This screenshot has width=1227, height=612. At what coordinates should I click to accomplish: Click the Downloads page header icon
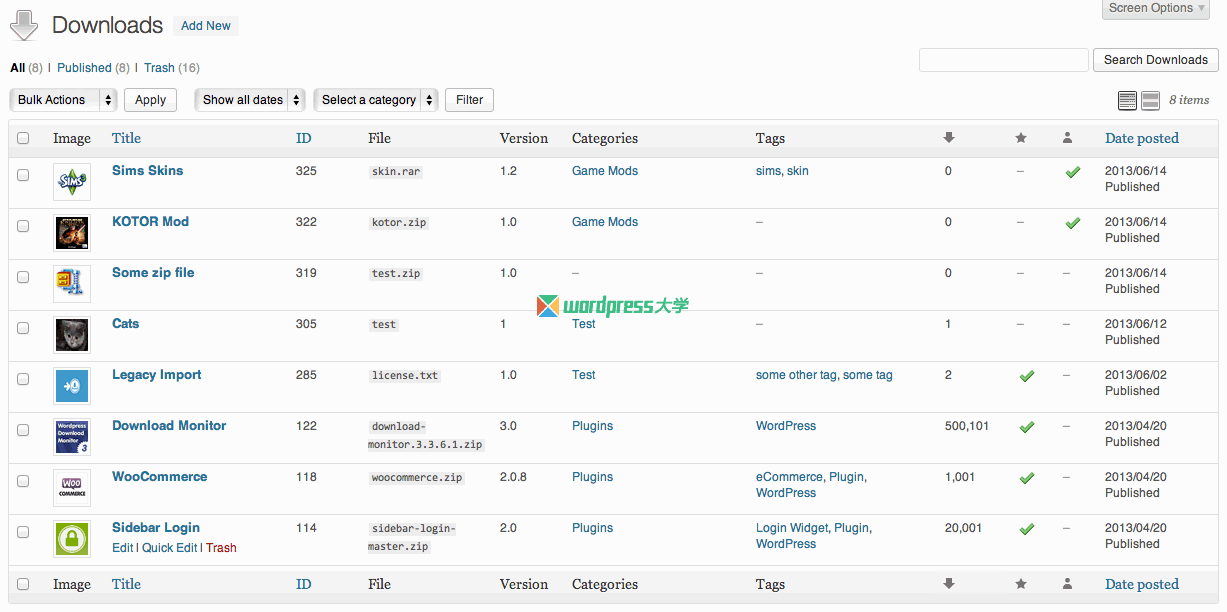pyautogui.click(x=24, y=25)
